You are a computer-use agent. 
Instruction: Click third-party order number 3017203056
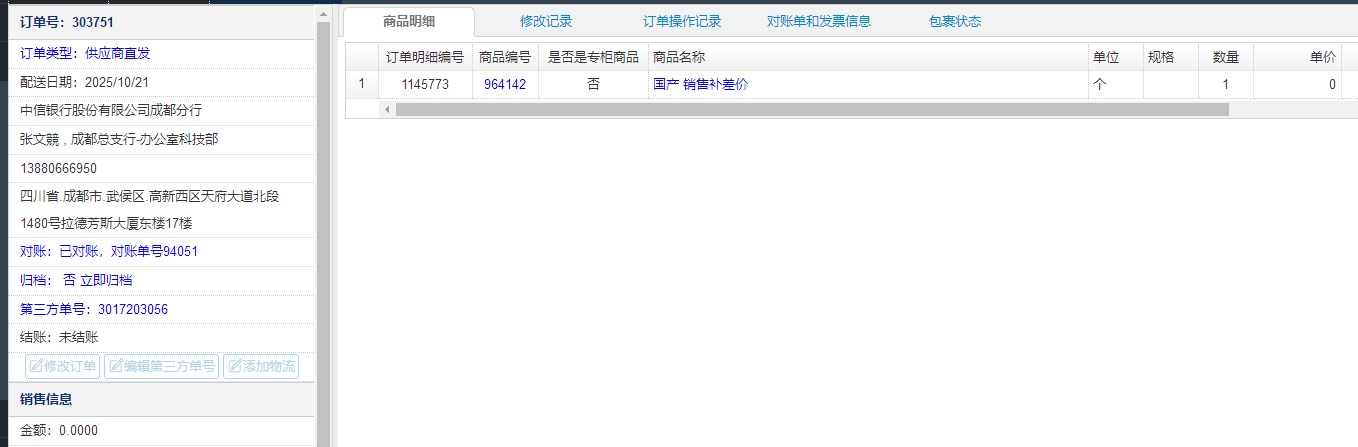(133, 309)
